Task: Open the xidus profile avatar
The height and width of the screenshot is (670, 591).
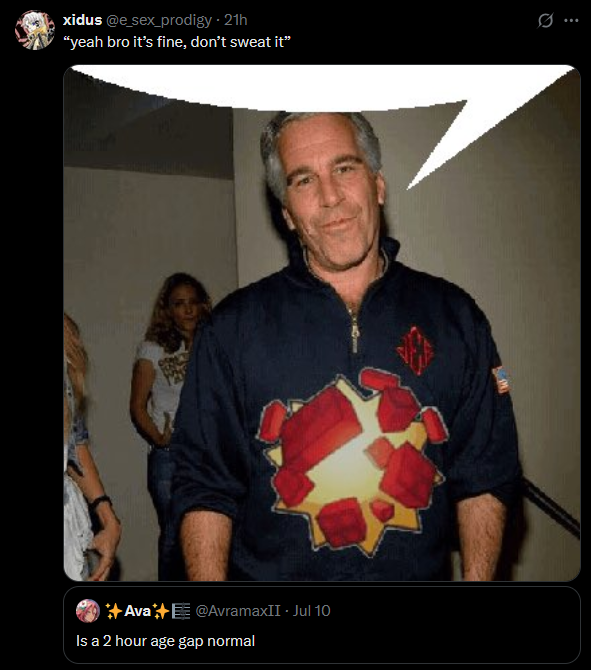Action: click(35, 30)
